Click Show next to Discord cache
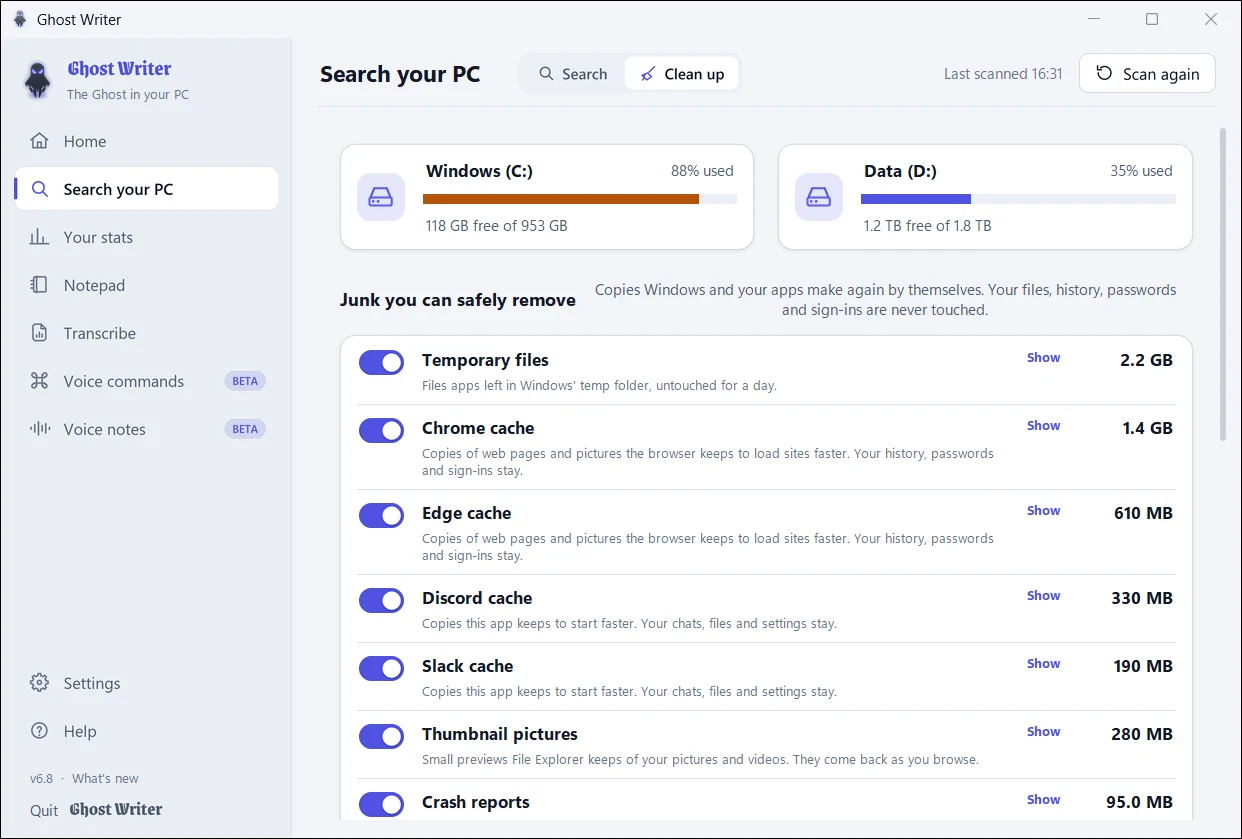 1043,595
